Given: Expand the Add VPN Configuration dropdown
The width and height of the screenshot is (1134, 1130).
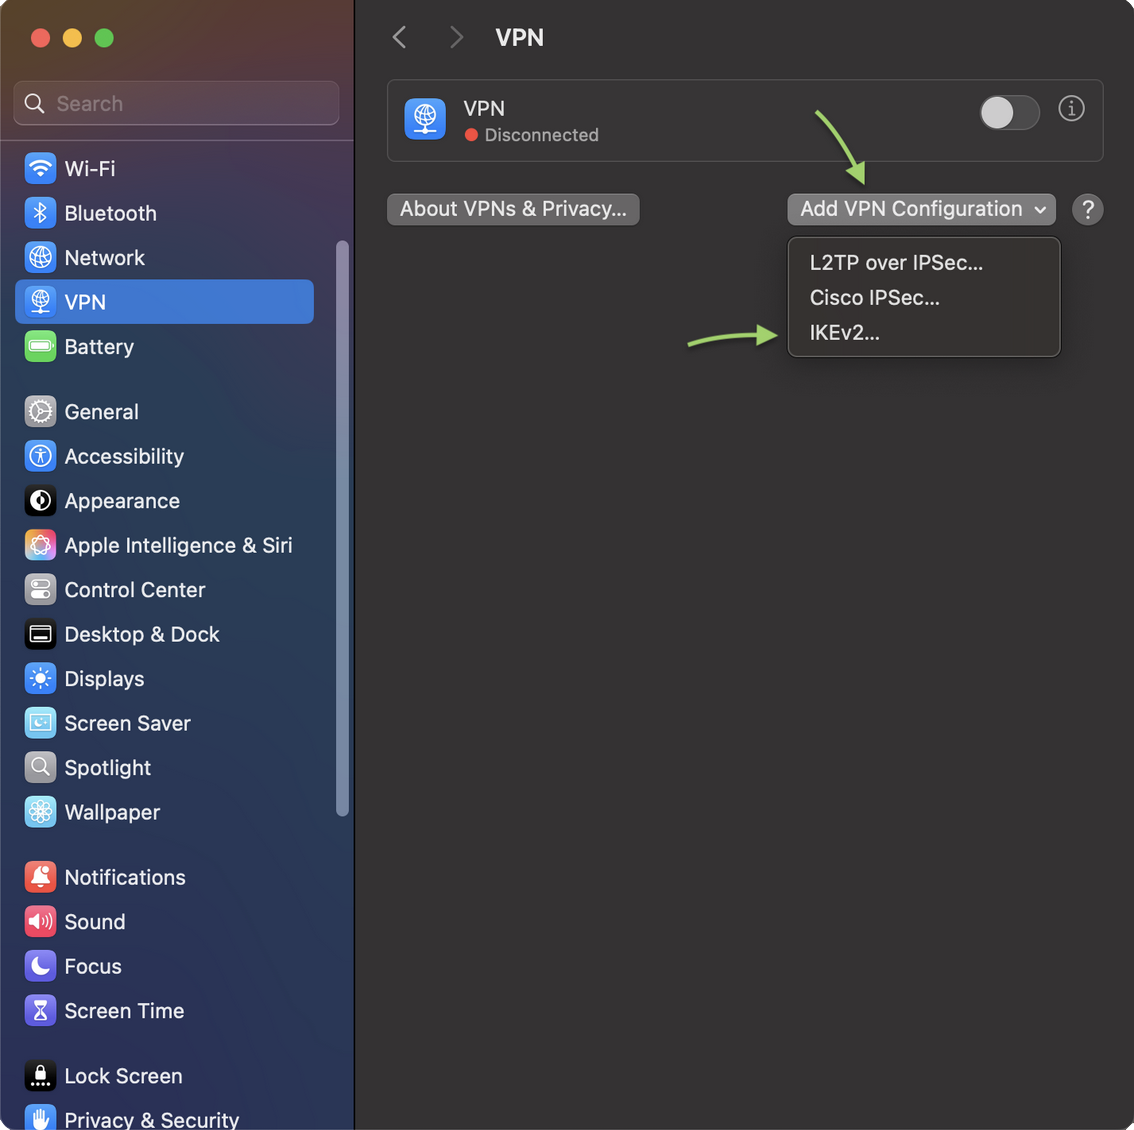Looking at the screenshot, I should click(921, 209).
